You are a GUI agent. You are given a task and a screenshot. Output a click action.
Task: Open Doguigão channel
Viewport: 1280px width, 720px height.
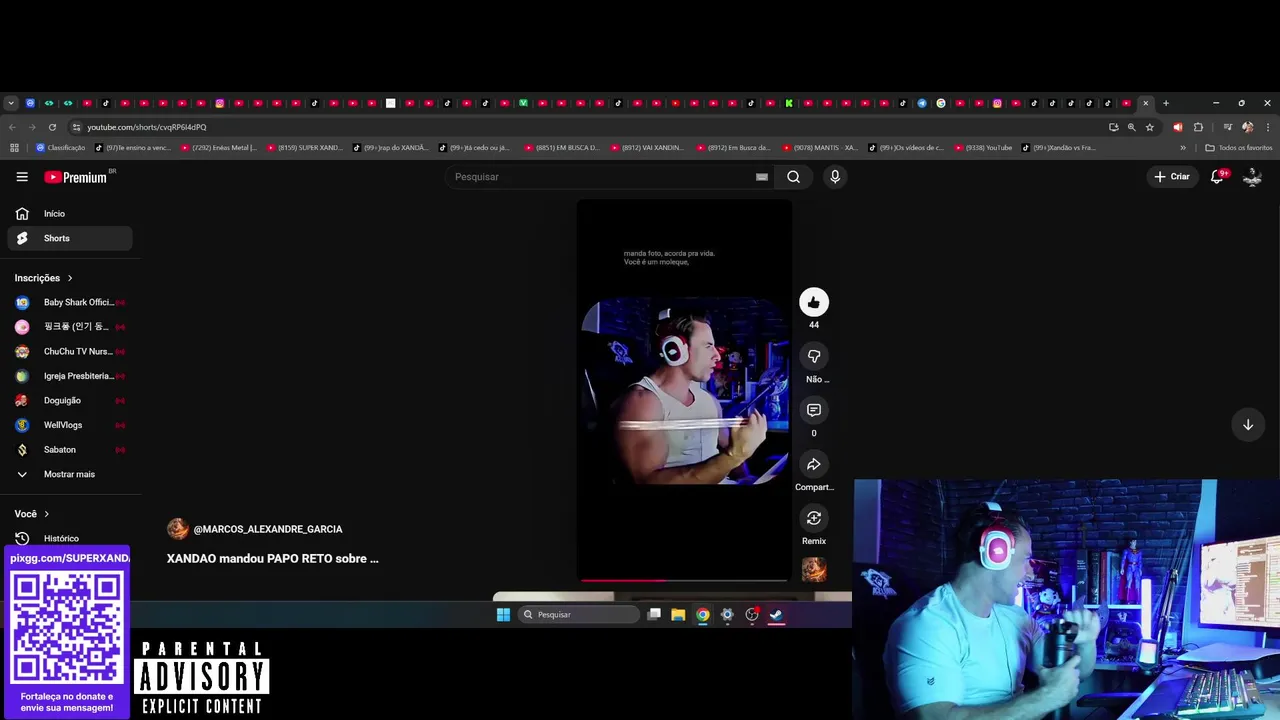[x=70, y=400]
